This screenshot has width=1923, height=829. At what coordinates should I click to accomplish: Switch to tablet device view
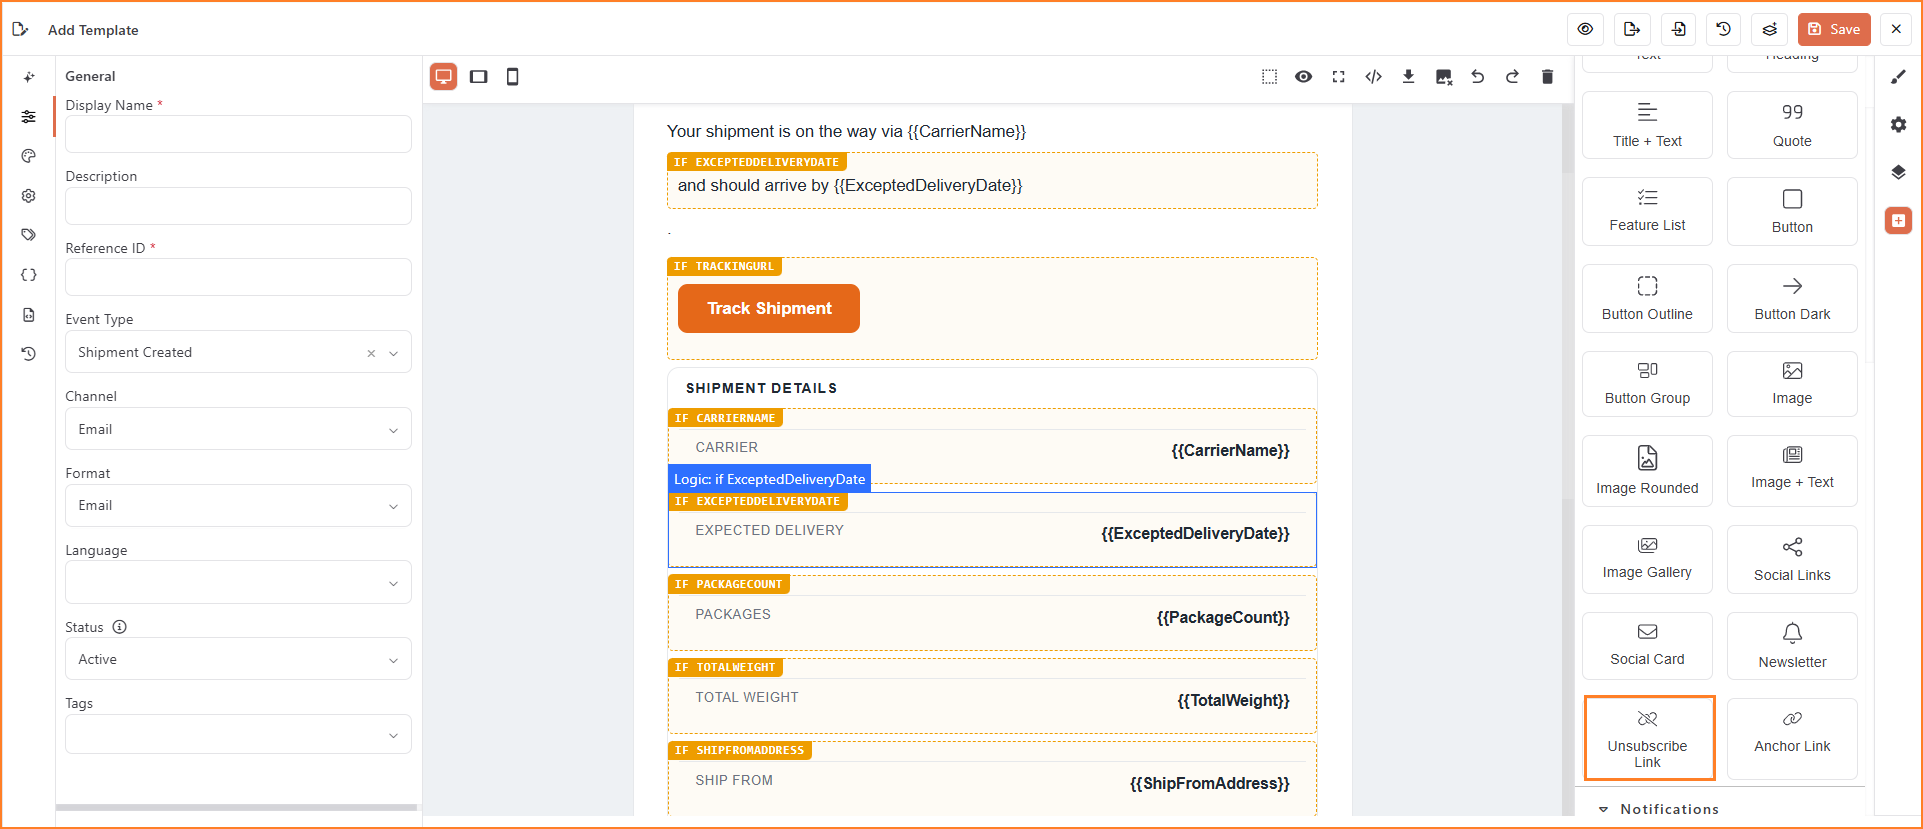pyautogui.click(x=479, y=76)
